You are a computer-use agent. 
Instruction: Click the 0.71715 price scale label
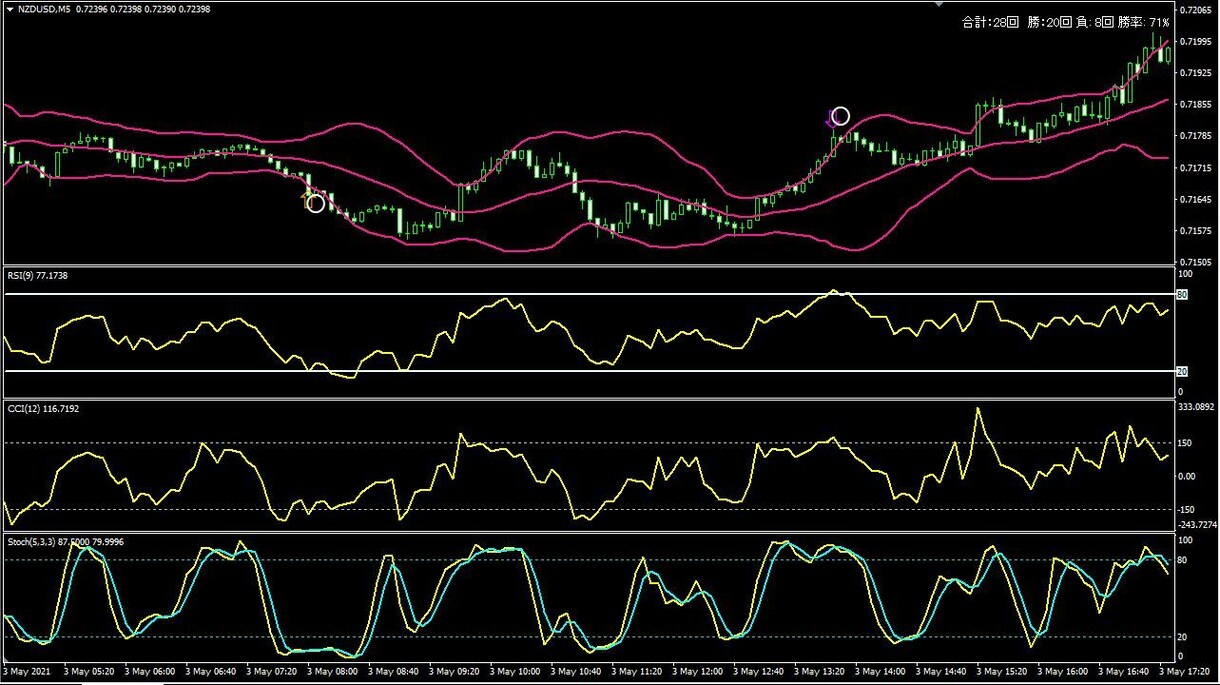tap(1196, 167)
